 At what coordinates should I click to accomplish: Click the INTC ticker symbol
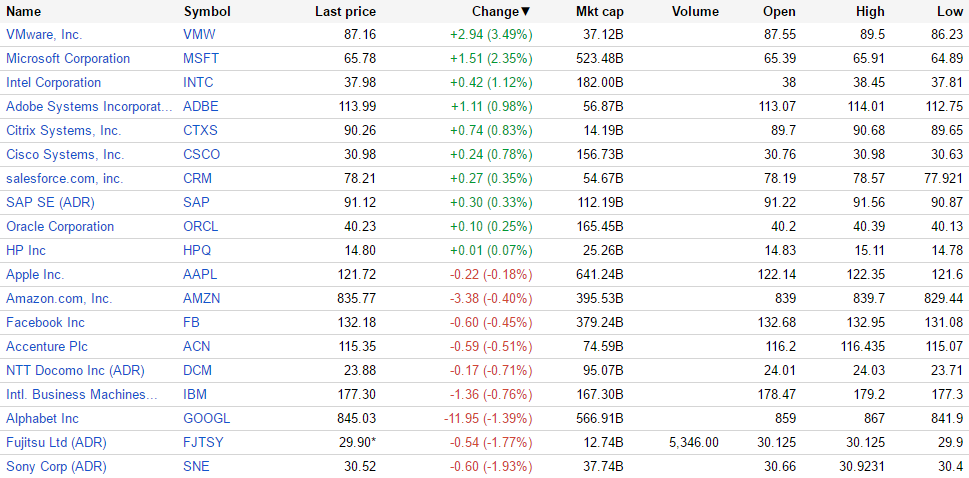pos(198,82)
